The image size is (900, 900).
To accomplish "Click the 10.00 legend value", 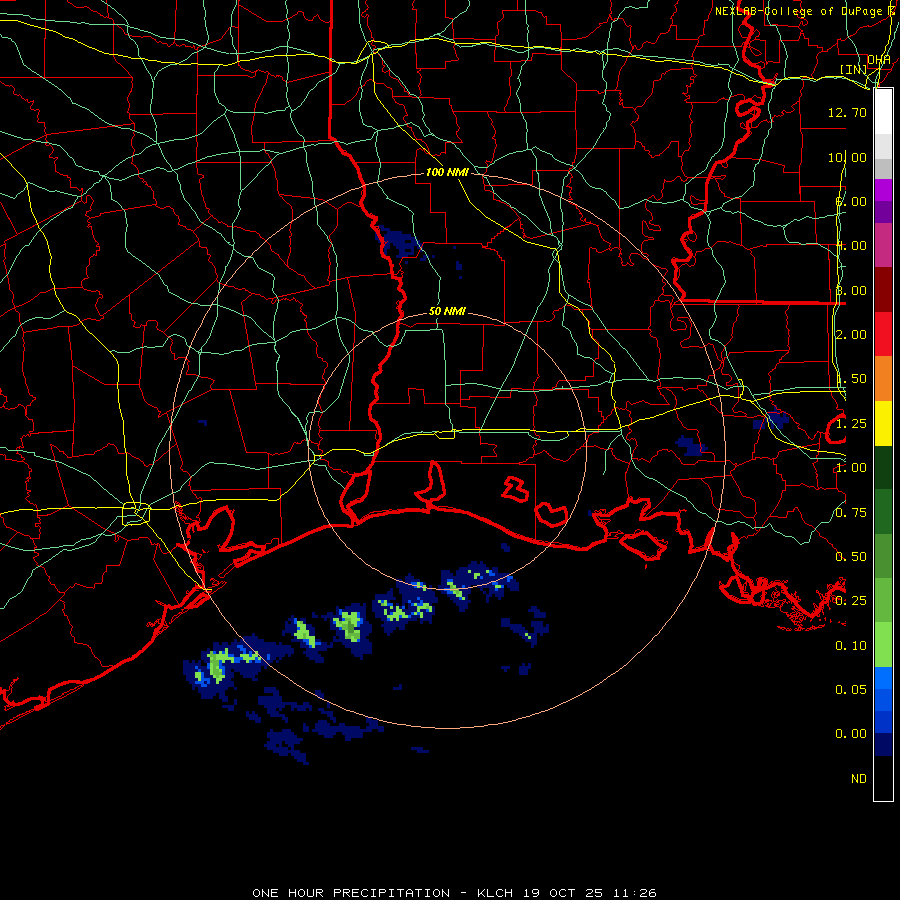I will pyautogui.click(x=847, y=157).
